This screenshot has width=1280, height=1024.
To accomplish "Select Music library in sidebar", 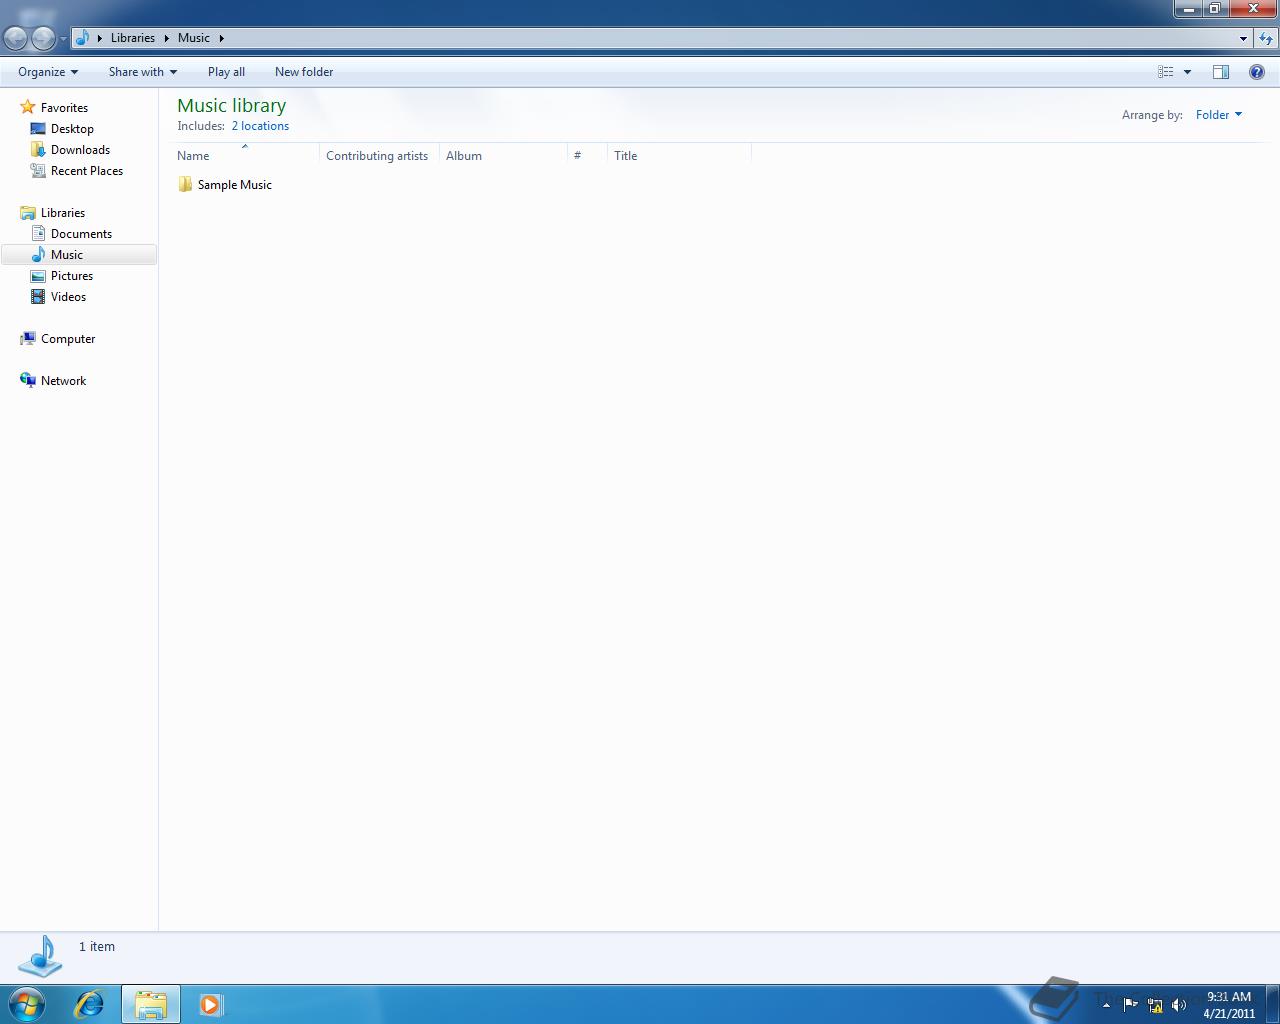I will [x=67, y=255].
